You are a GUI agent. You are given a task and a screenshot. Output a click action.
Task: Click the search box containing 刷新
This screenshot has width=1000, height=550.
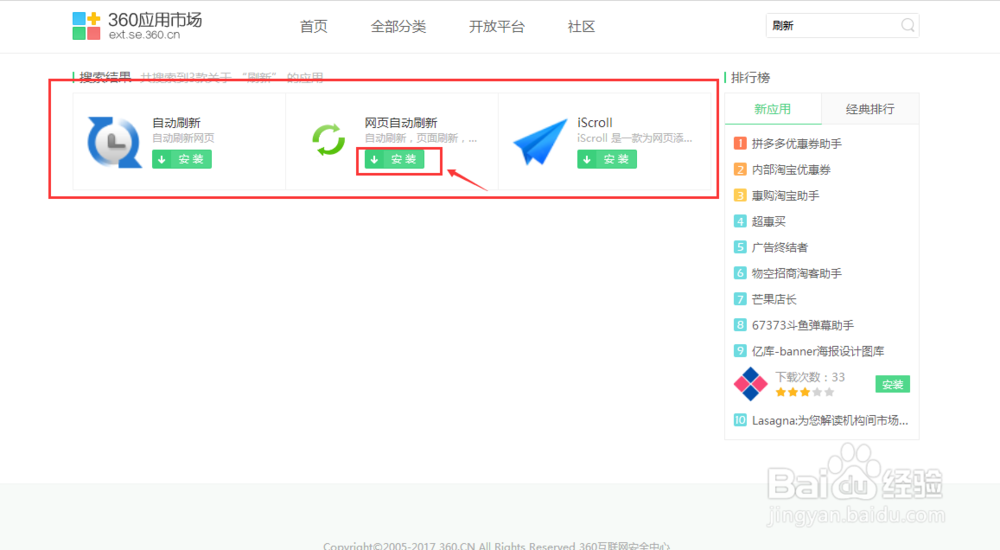[x=842, y=26]
